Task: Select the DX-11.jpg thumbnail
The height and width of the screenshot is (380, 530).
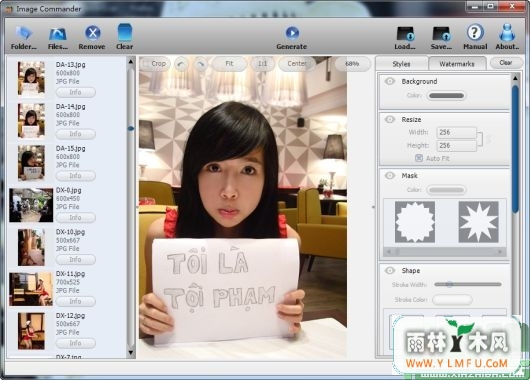Action: [x=31, y=289]
